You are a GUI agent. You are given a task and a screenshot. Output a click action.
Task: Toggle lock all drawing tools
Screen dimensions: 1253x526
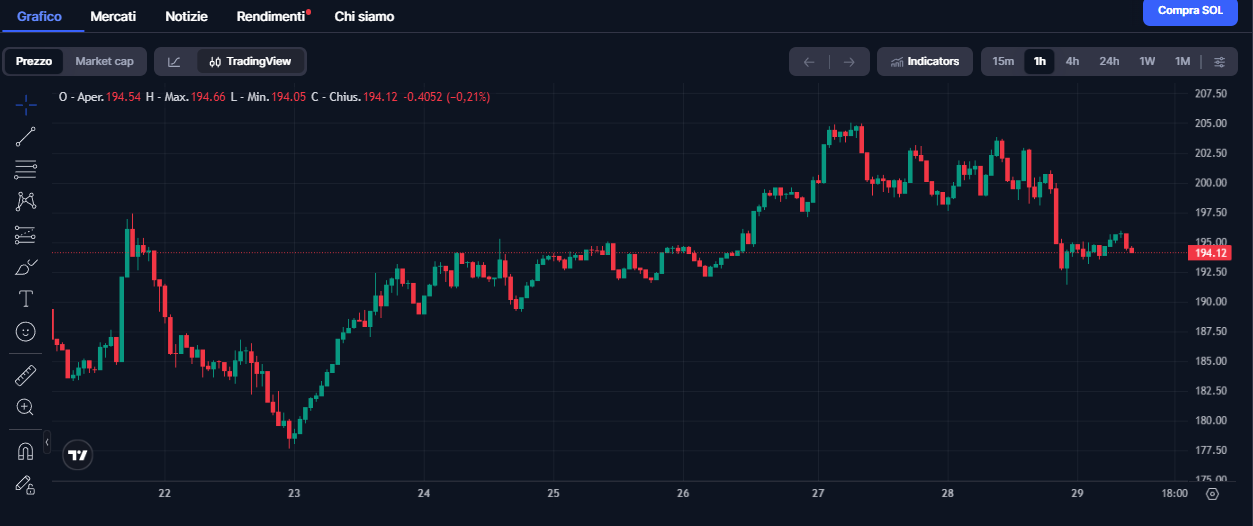click(x=26, y=484)
